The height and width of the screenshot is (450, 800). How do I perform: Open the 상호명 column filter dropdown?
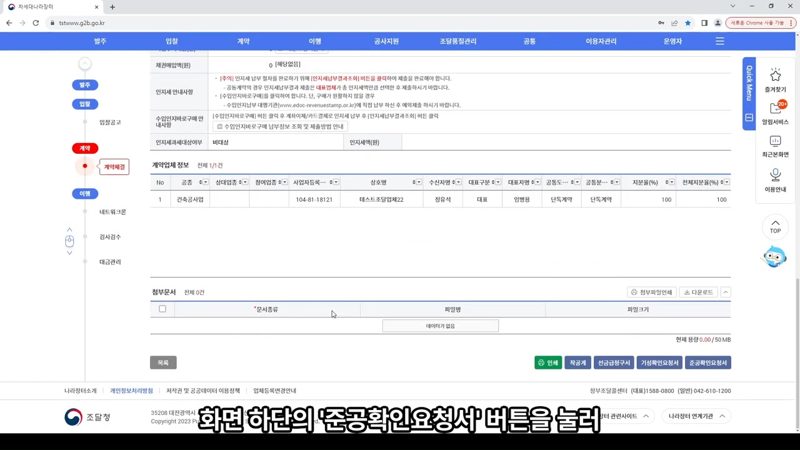click(417, 182)
